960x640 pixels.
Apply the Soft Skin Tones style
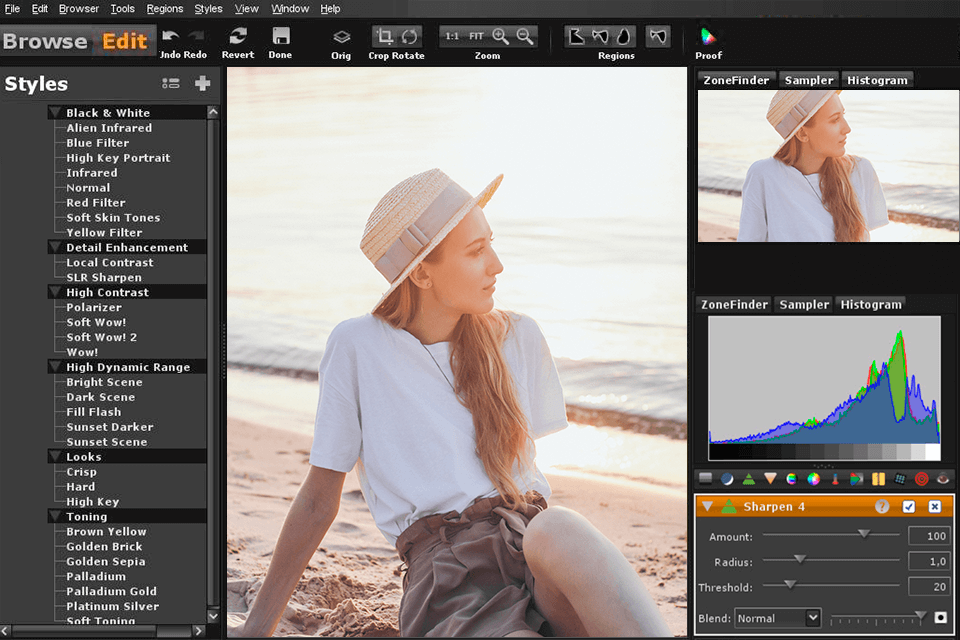(113, 217)
